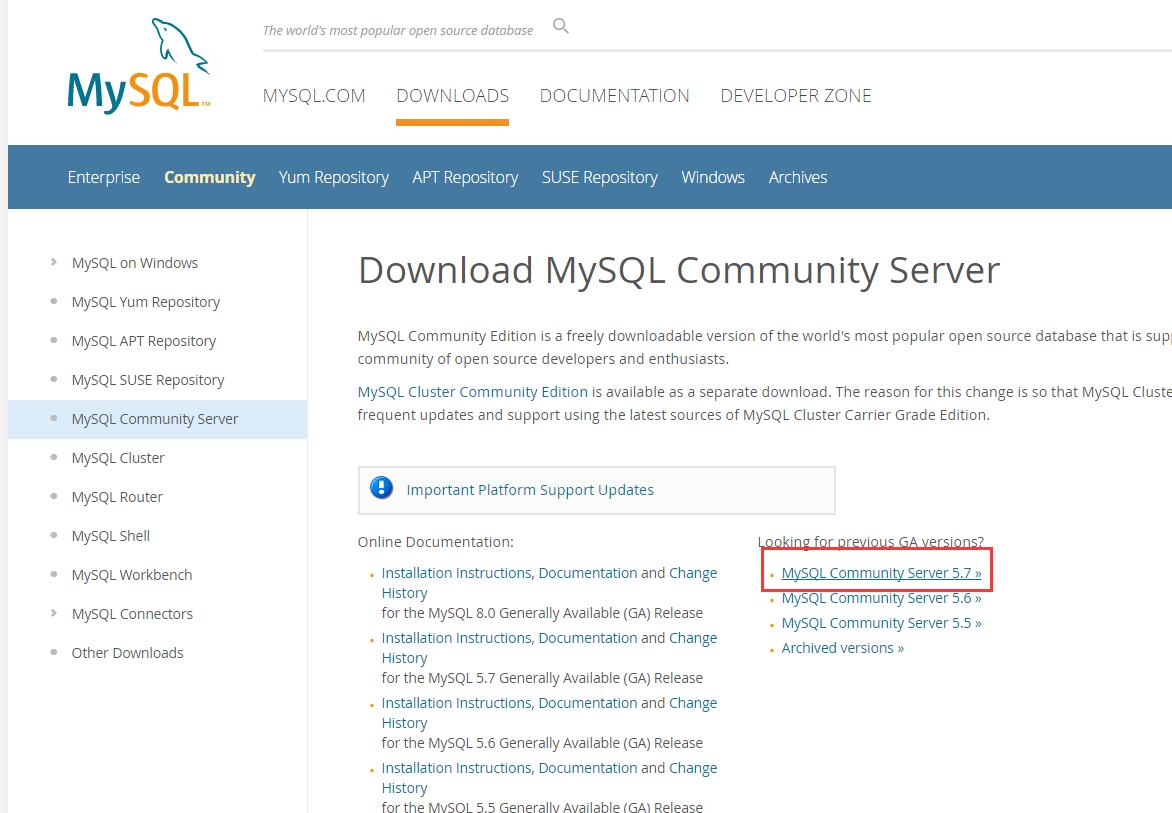Click the Online Documentation: label
Screen dimensions: 1172x813
coord(435,542)
